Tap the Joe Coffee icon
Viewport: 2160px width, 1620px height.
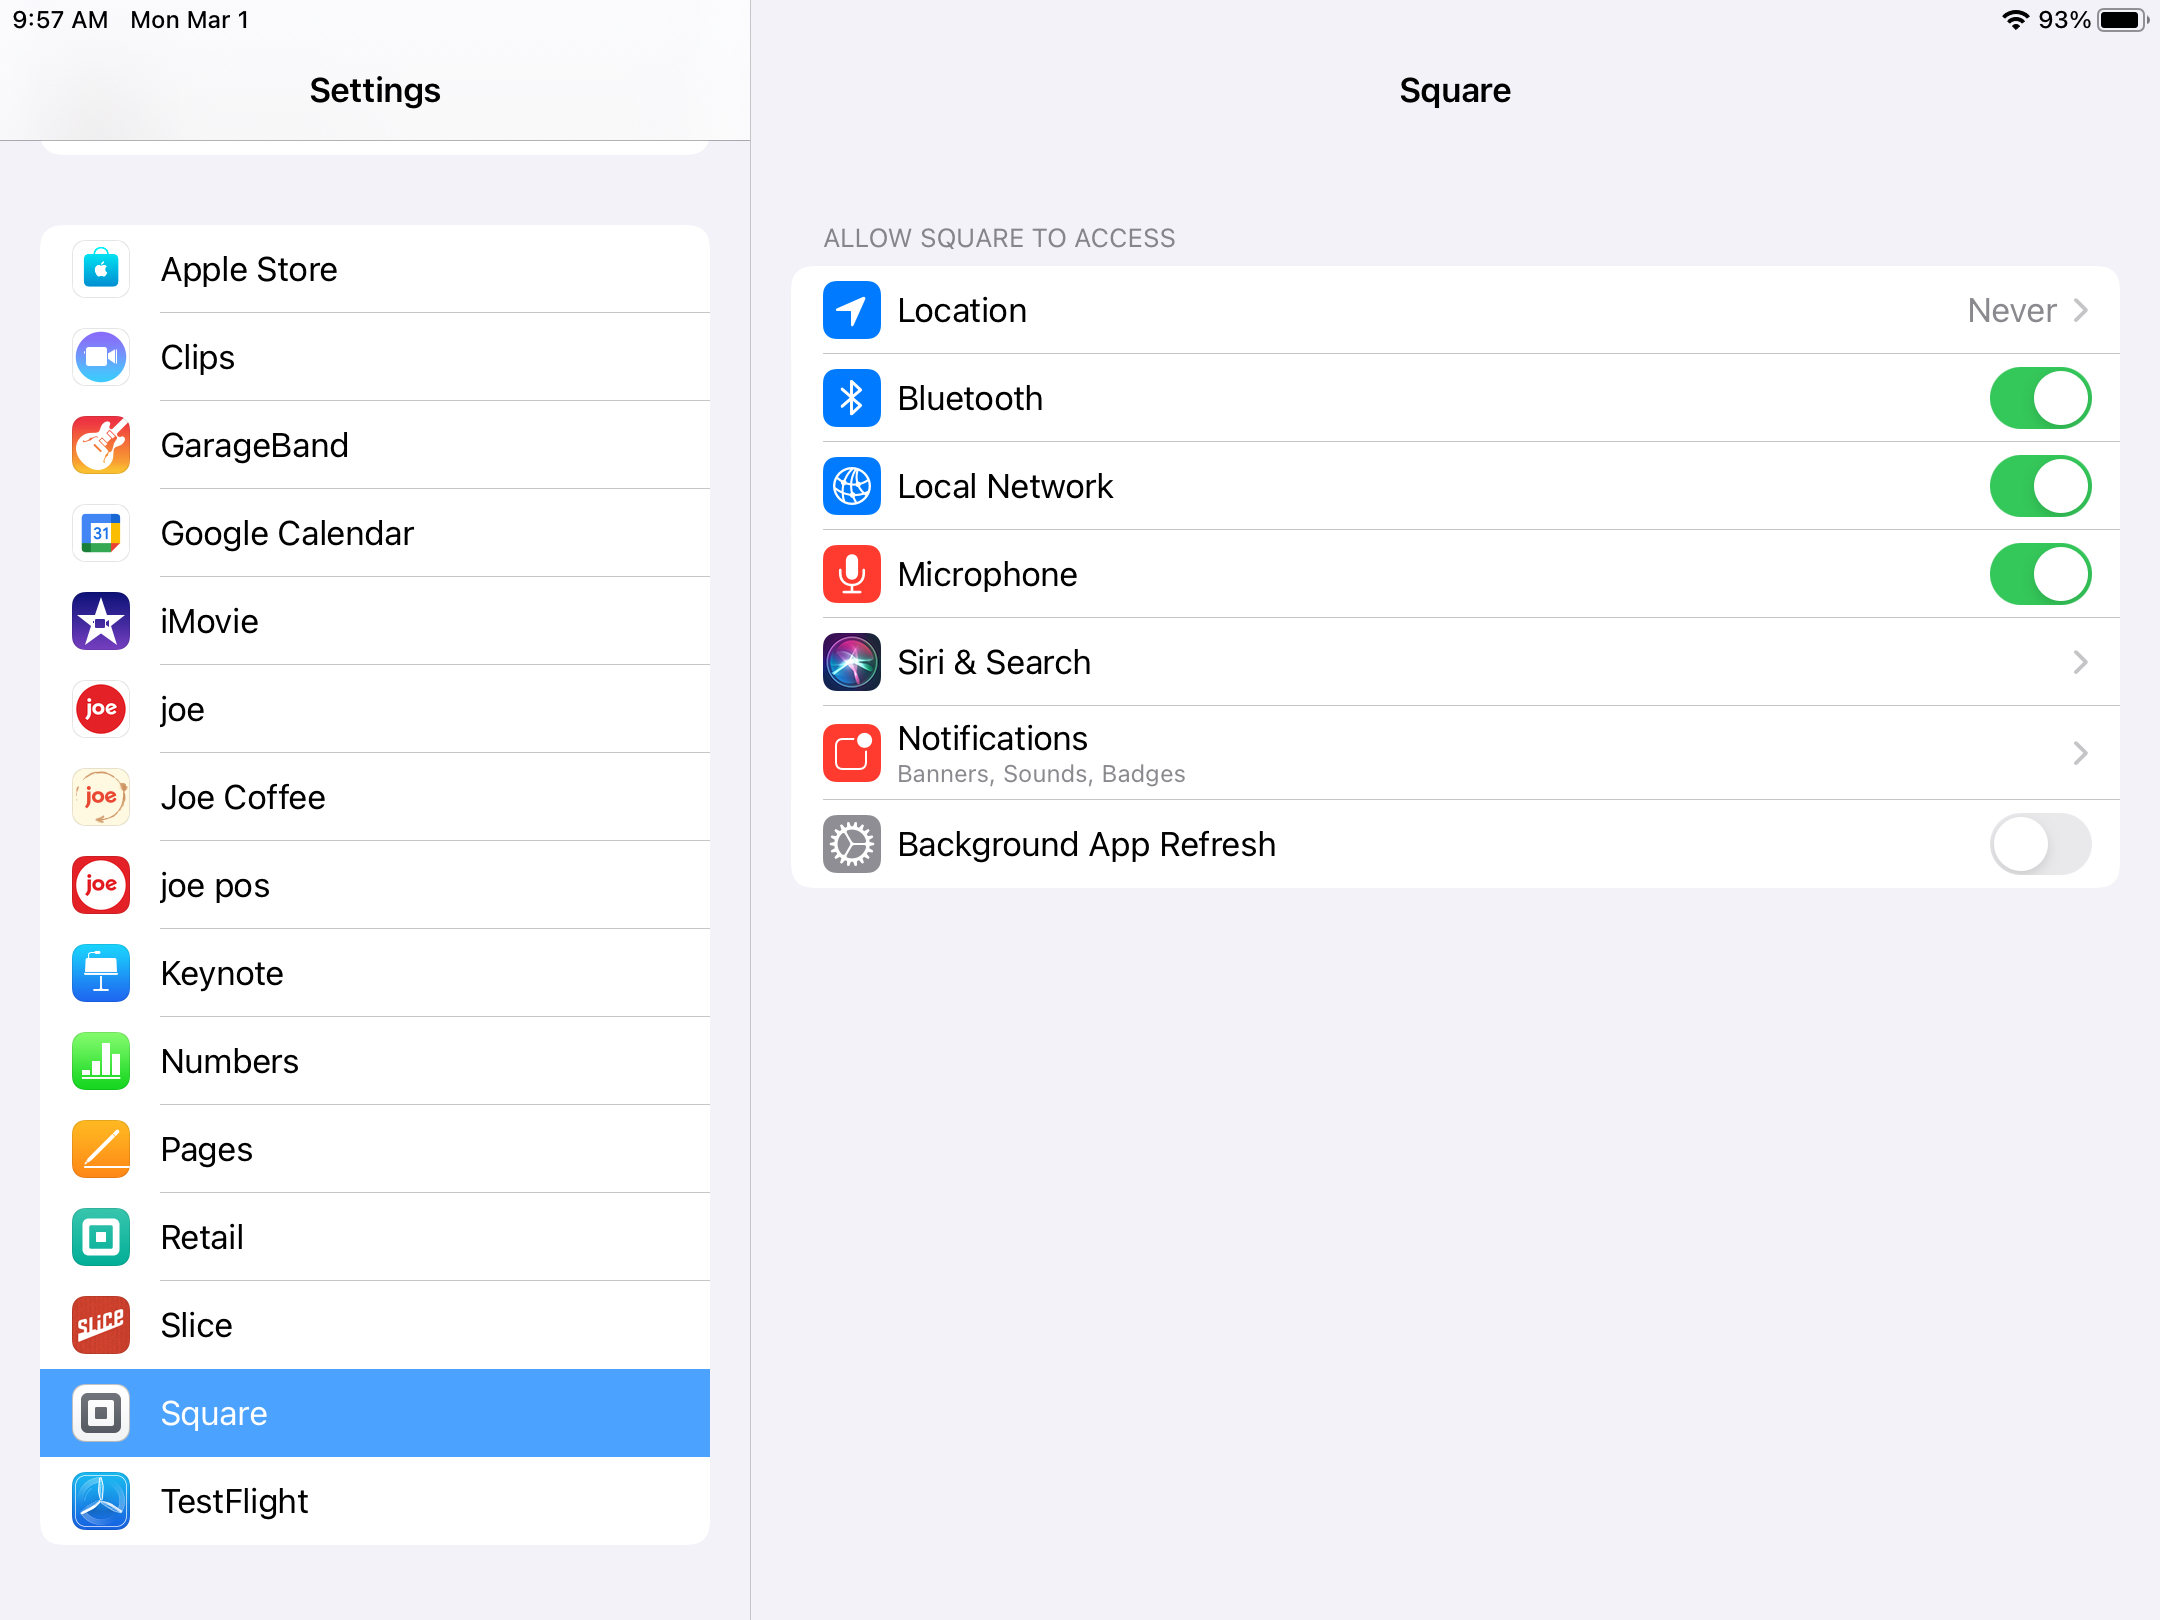coord(101,797)
